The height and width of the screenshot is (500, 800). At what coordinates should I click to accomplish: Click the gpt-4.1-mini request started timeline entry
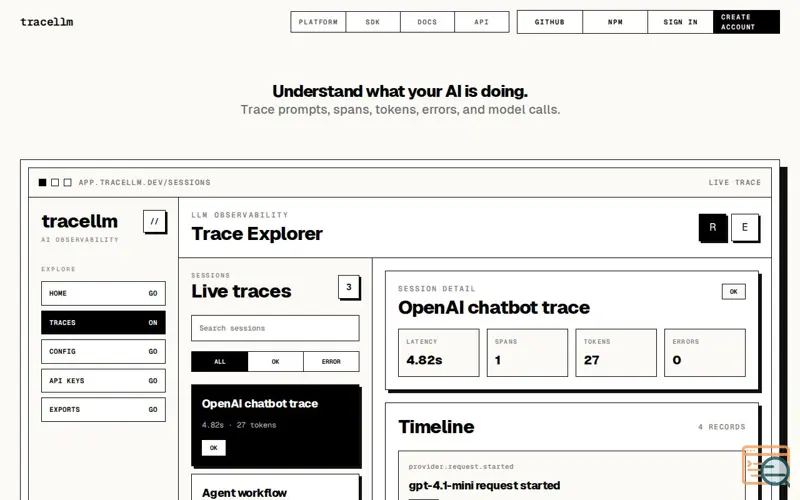572,476
